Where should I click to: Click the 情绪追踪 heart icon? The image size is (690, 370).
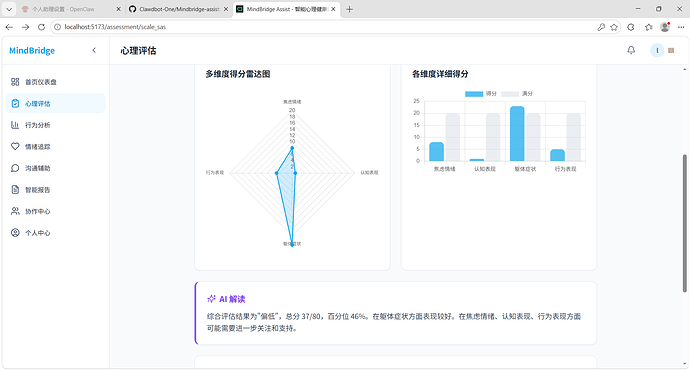tap(15, 147)
